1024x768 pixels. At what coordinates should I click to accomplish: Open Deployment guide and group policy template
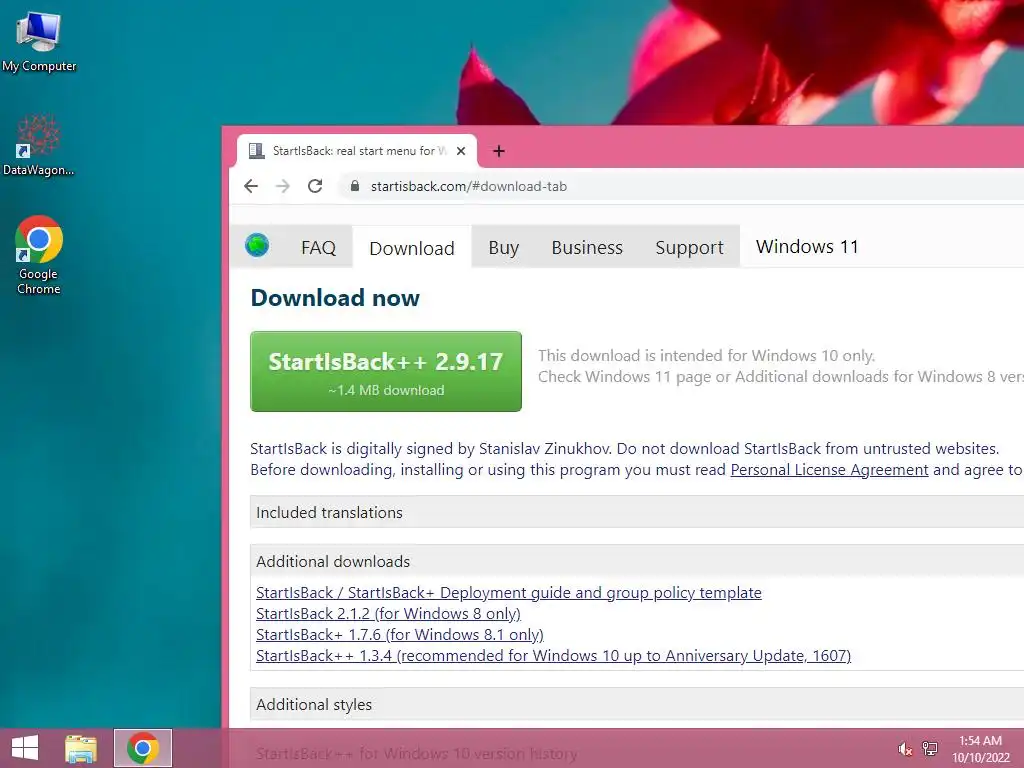pyautogui.click(x=508, y=592)
